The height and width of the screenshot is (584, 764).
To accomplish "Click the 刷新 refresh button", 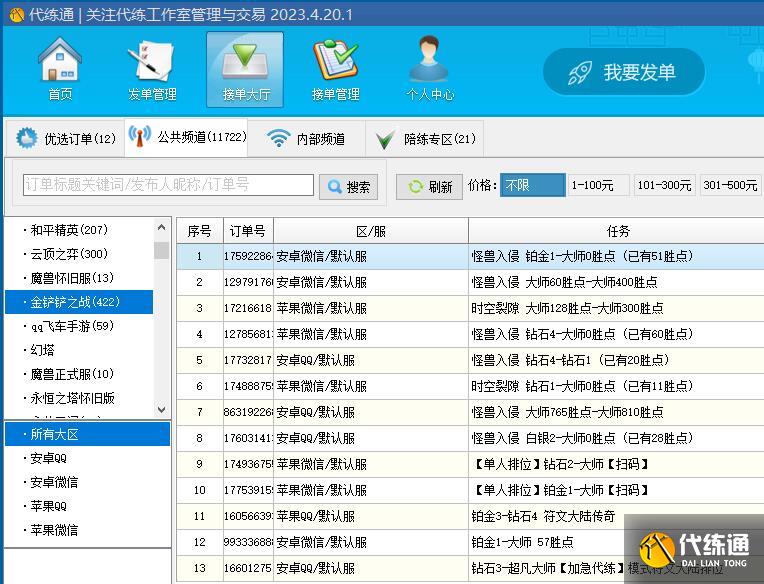I will coord(429,186).
